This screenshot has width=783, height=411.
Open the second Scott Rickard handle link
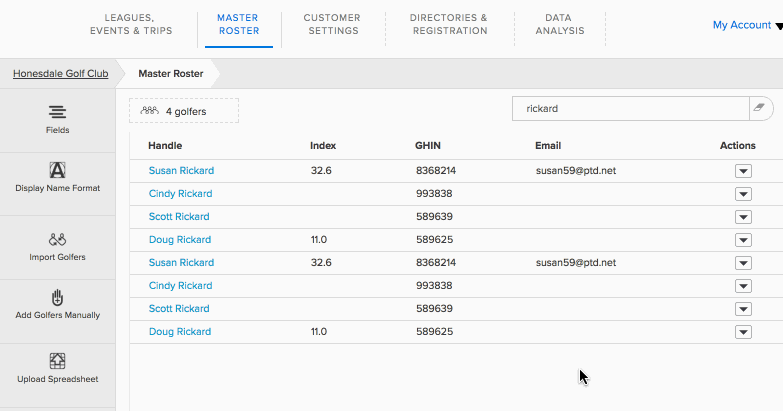(179, 308)
